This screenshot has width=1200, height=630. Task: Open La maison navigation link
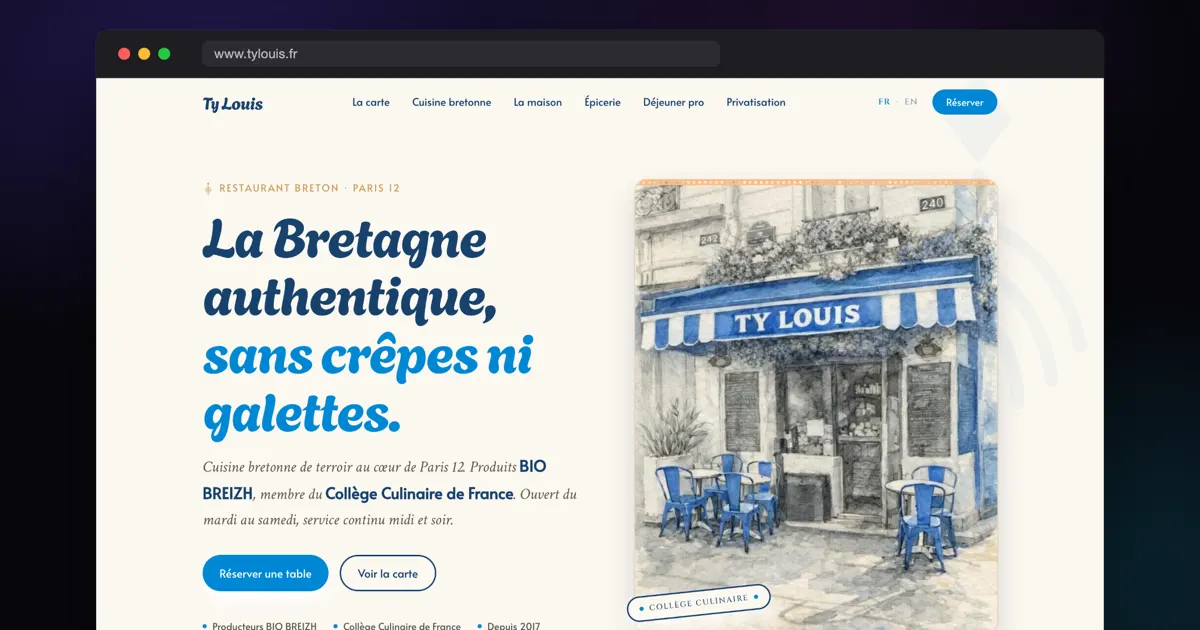[538, 102]
